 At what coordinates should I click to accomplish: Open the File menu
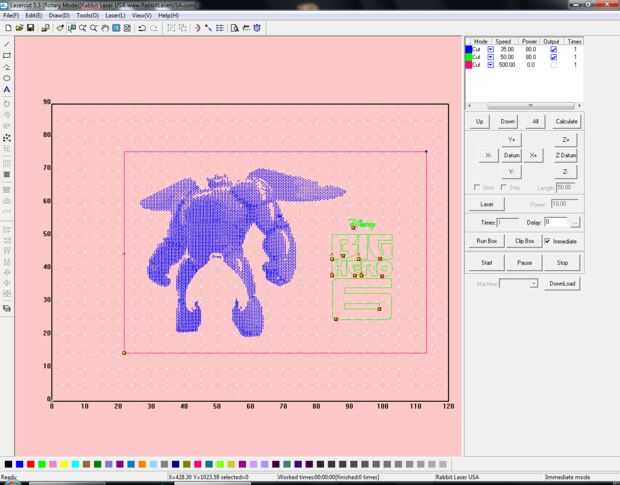(11, 15)
